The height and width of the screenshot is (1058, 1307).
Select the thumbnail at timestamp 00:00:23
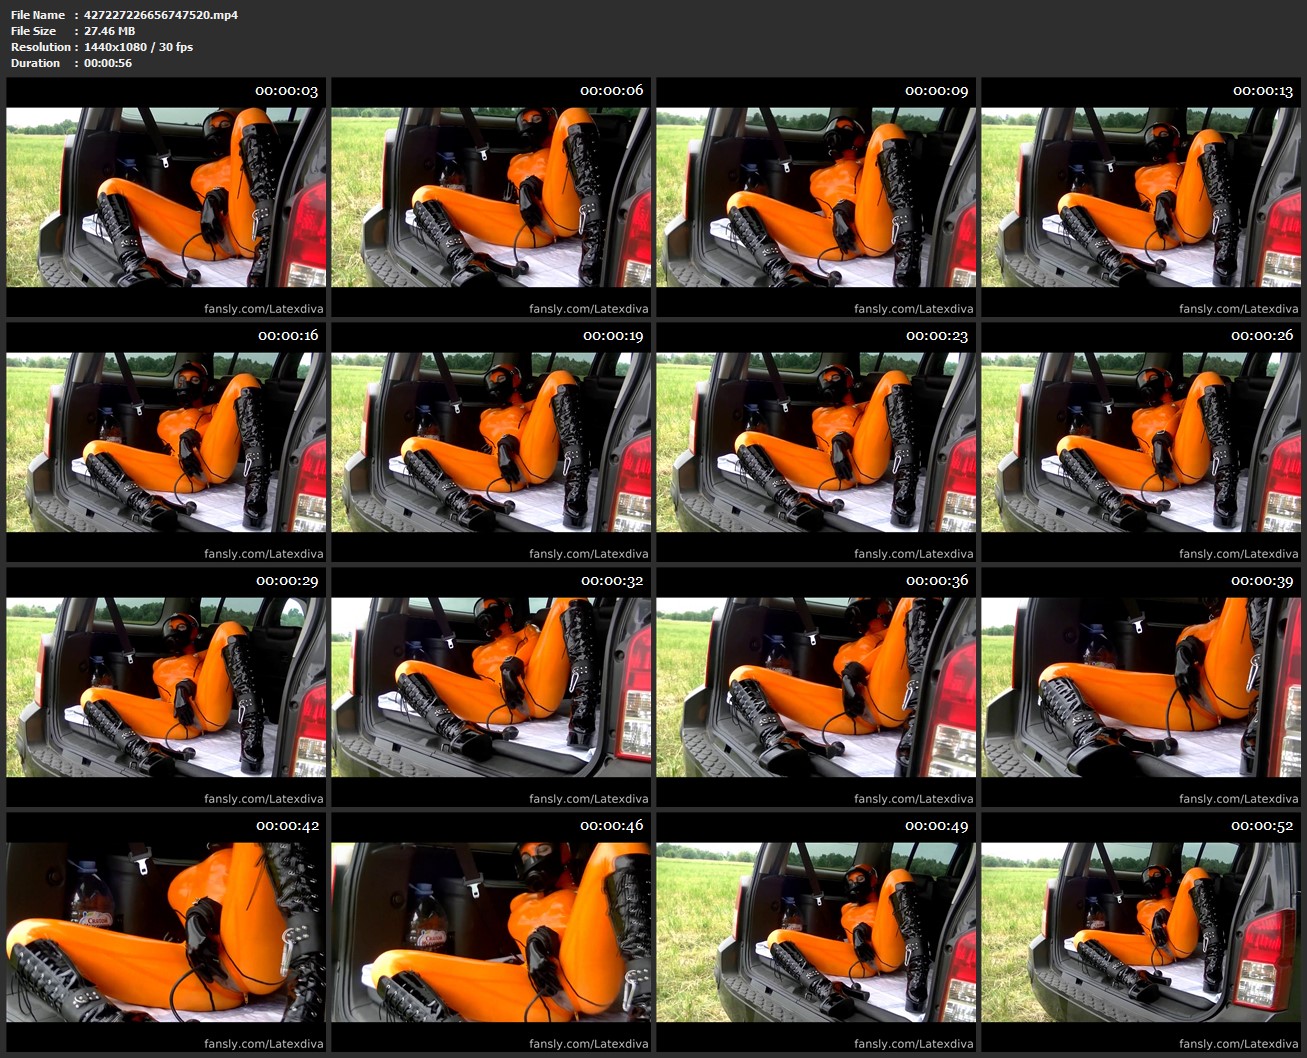[x=816, y=442]
